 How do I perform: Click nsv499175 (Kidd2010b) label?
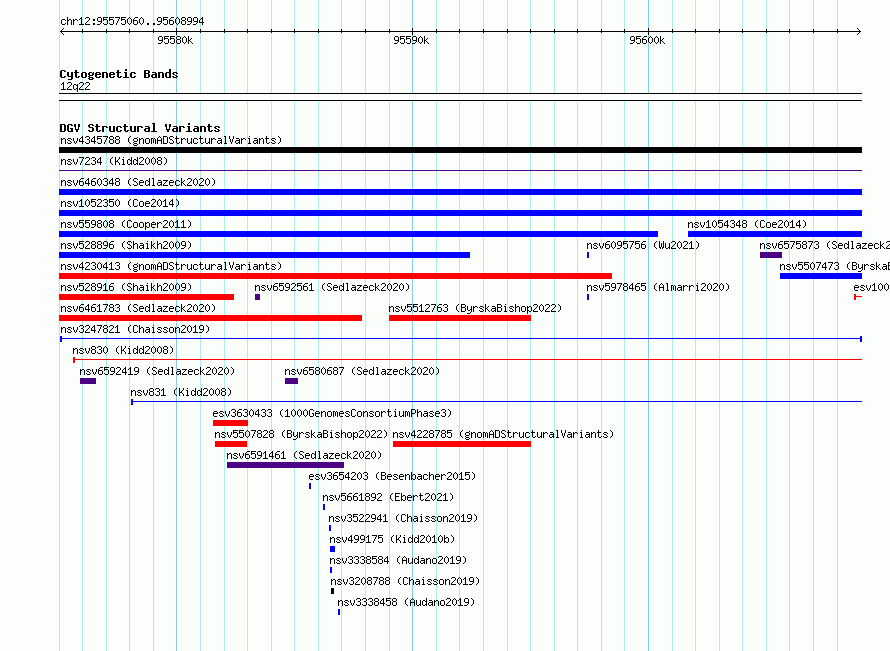point(392,539)
